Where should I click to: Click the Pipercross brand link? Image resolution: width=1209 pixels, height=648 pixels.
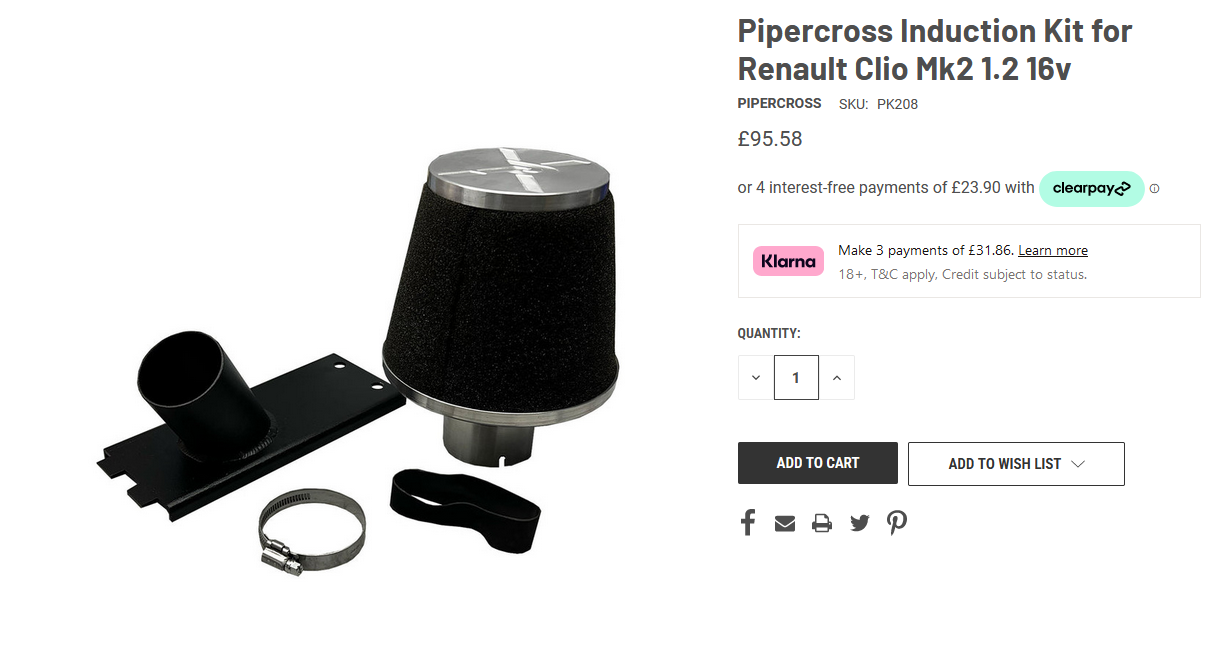coord(780,103)
